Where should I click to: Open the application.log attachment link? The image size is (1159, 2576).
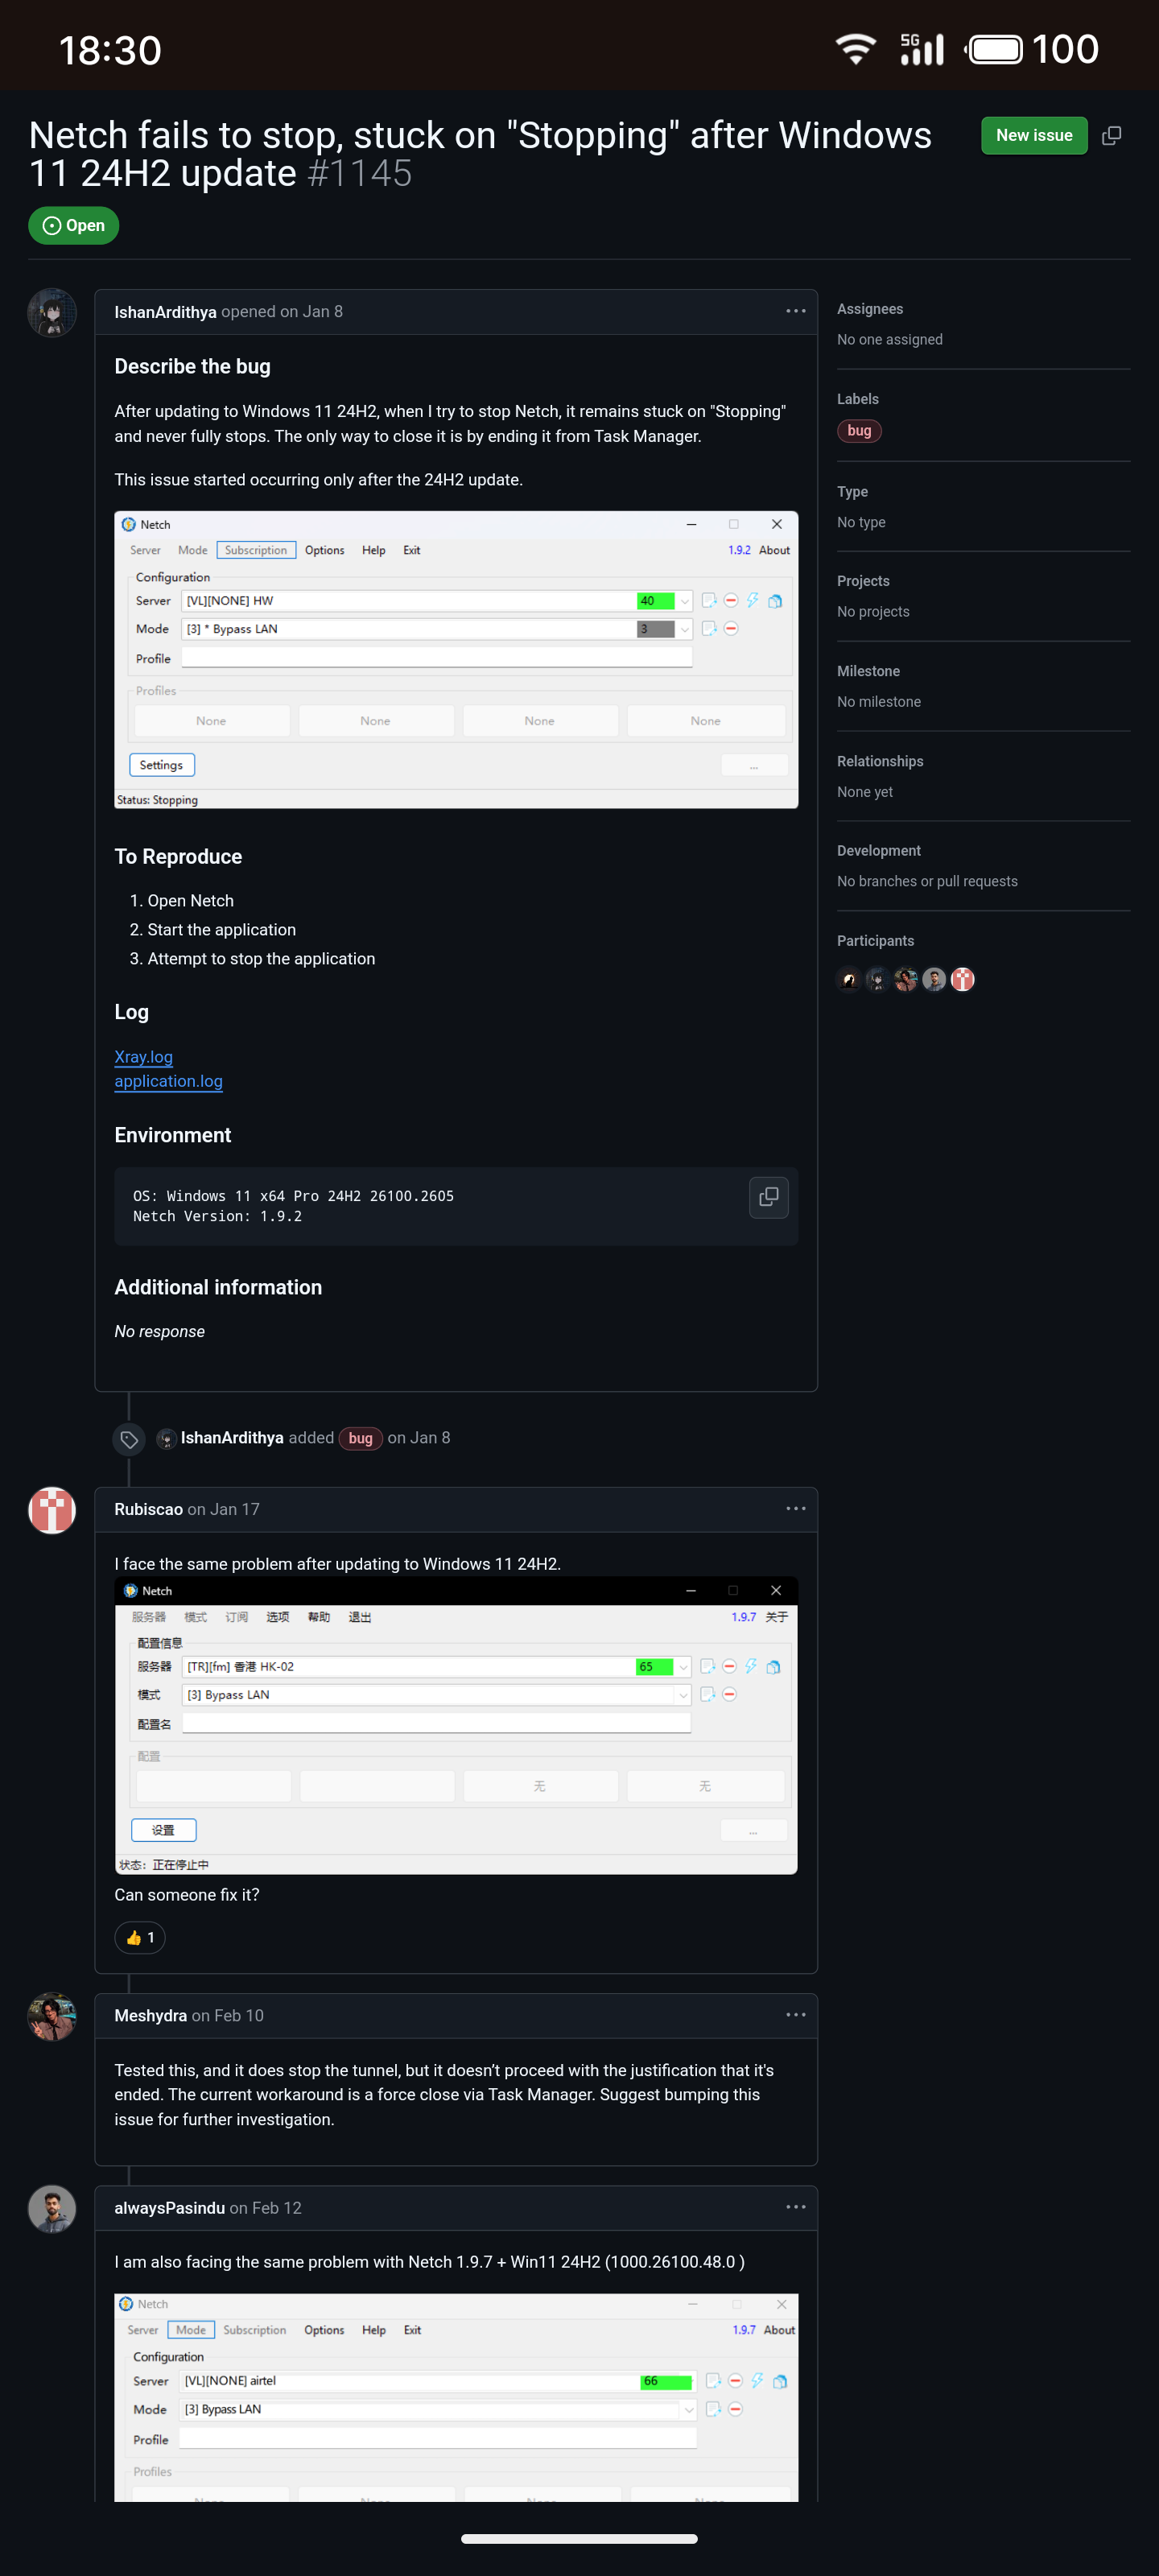coord(168,1081)
